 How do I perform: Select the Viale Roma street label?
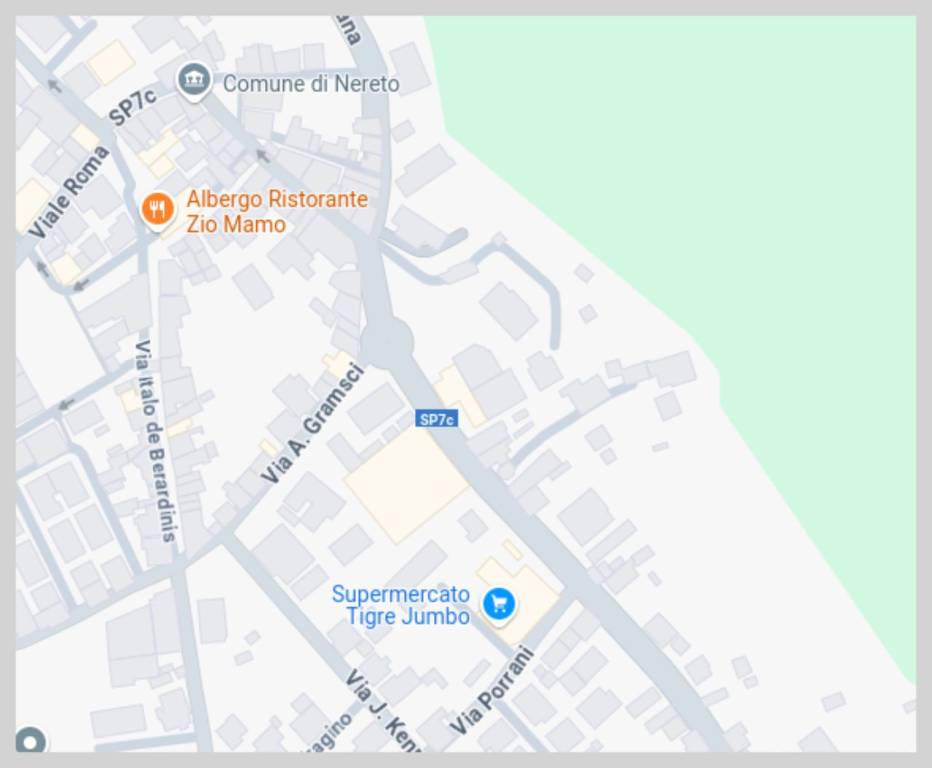point(69,191)
